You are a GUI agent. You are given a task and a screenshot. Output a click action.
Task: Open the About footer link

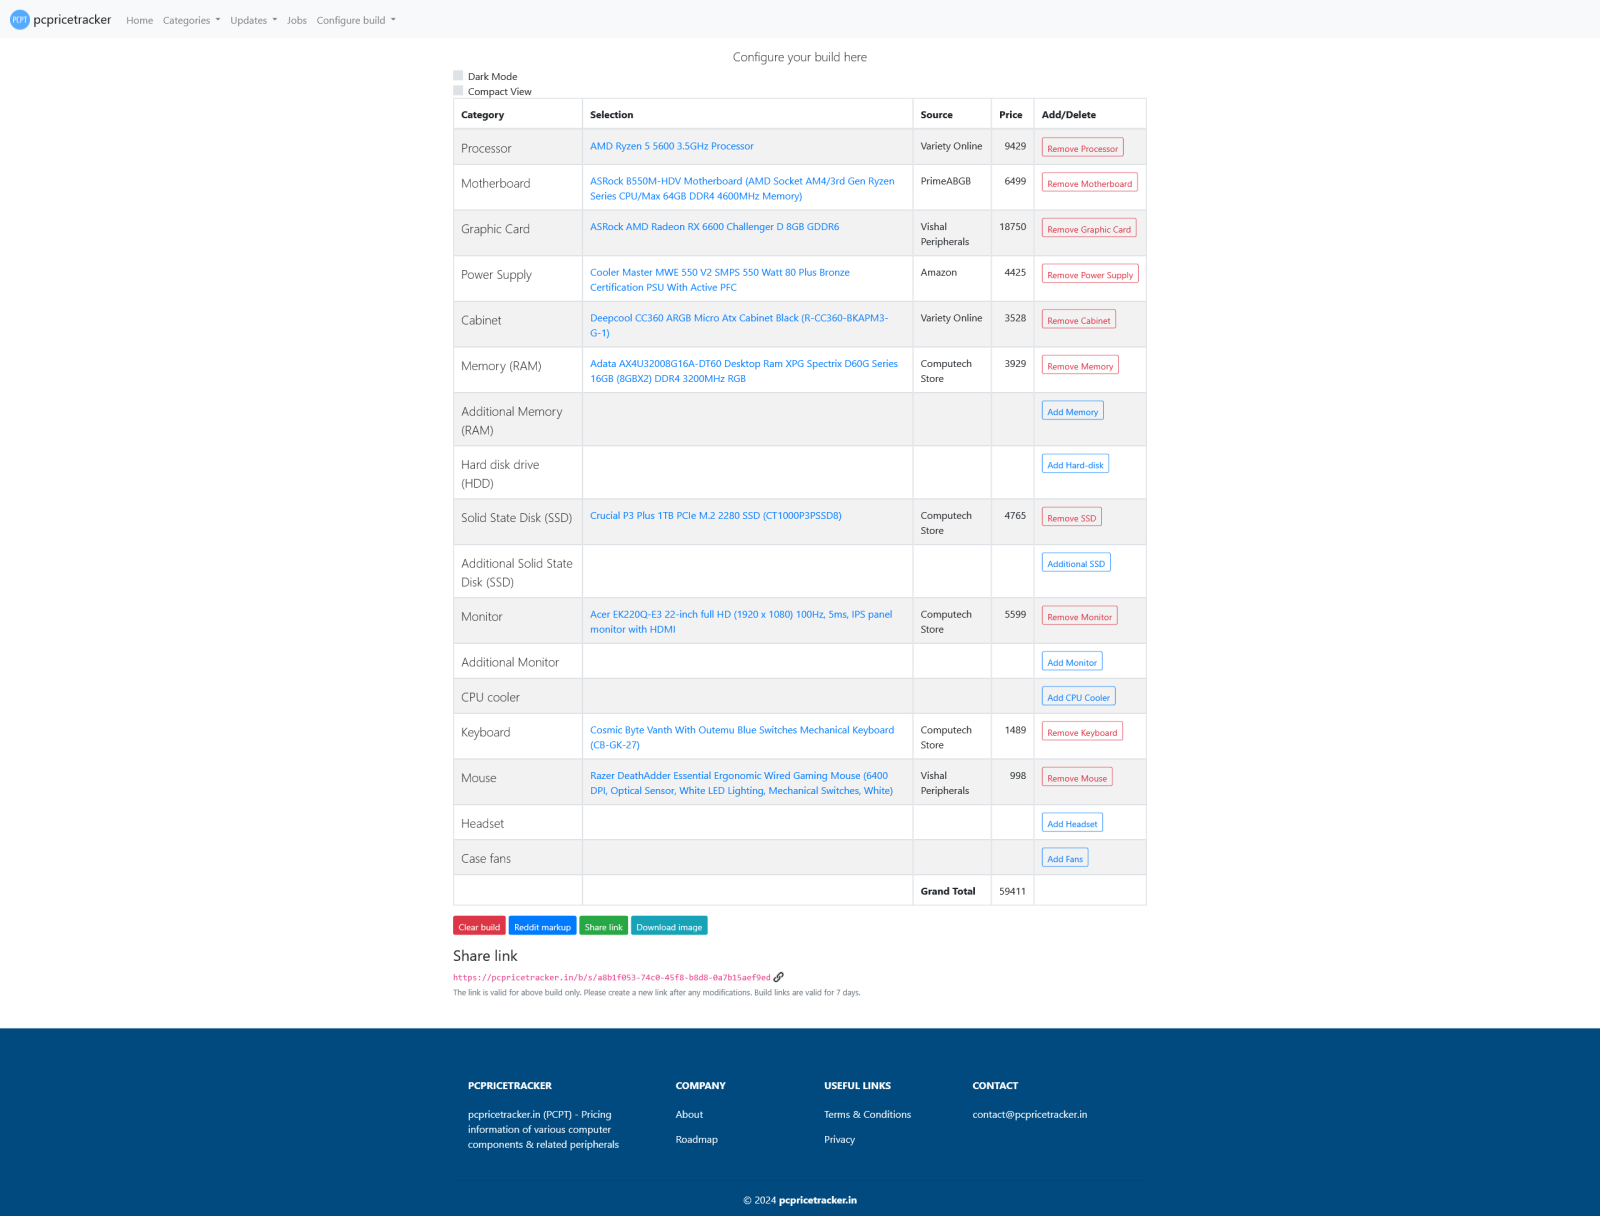click(x=689, y=1114)
